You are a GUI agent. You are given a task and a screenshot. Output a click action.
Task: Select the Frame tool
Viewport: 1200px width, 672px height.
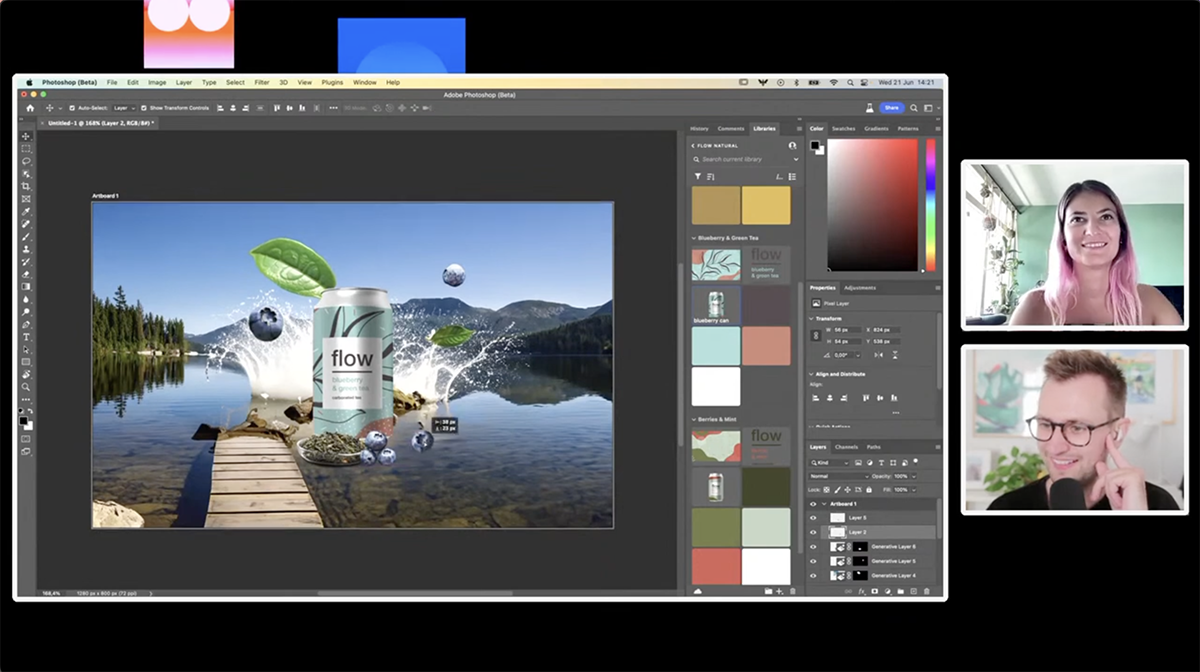(x=26, y=197)
